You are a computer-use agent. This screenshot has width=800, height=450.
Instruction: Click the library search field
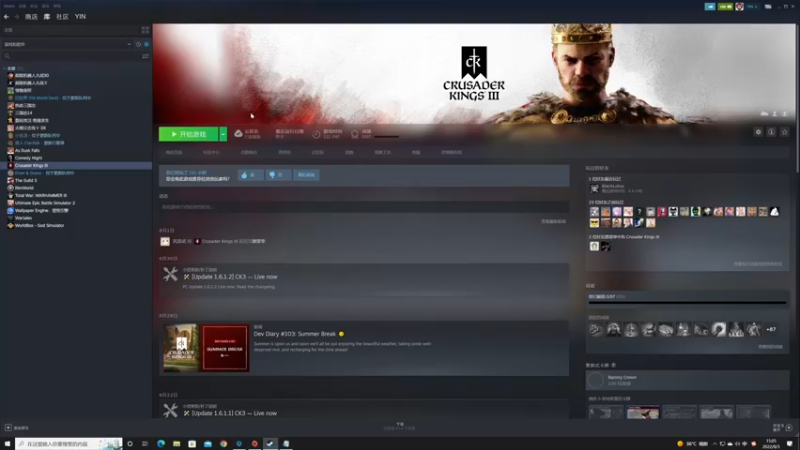pyautogui.click(x=71, y=56)
